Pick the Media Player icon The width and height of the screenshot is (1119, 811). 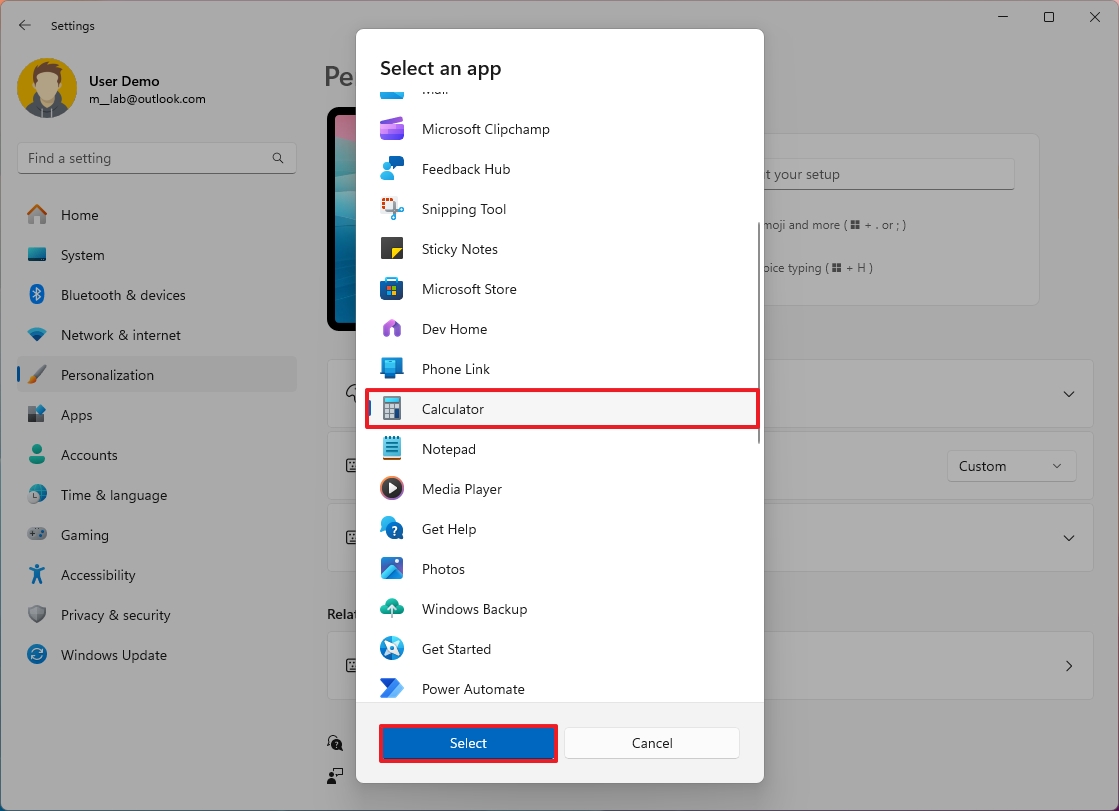click(x=392, y=489)
